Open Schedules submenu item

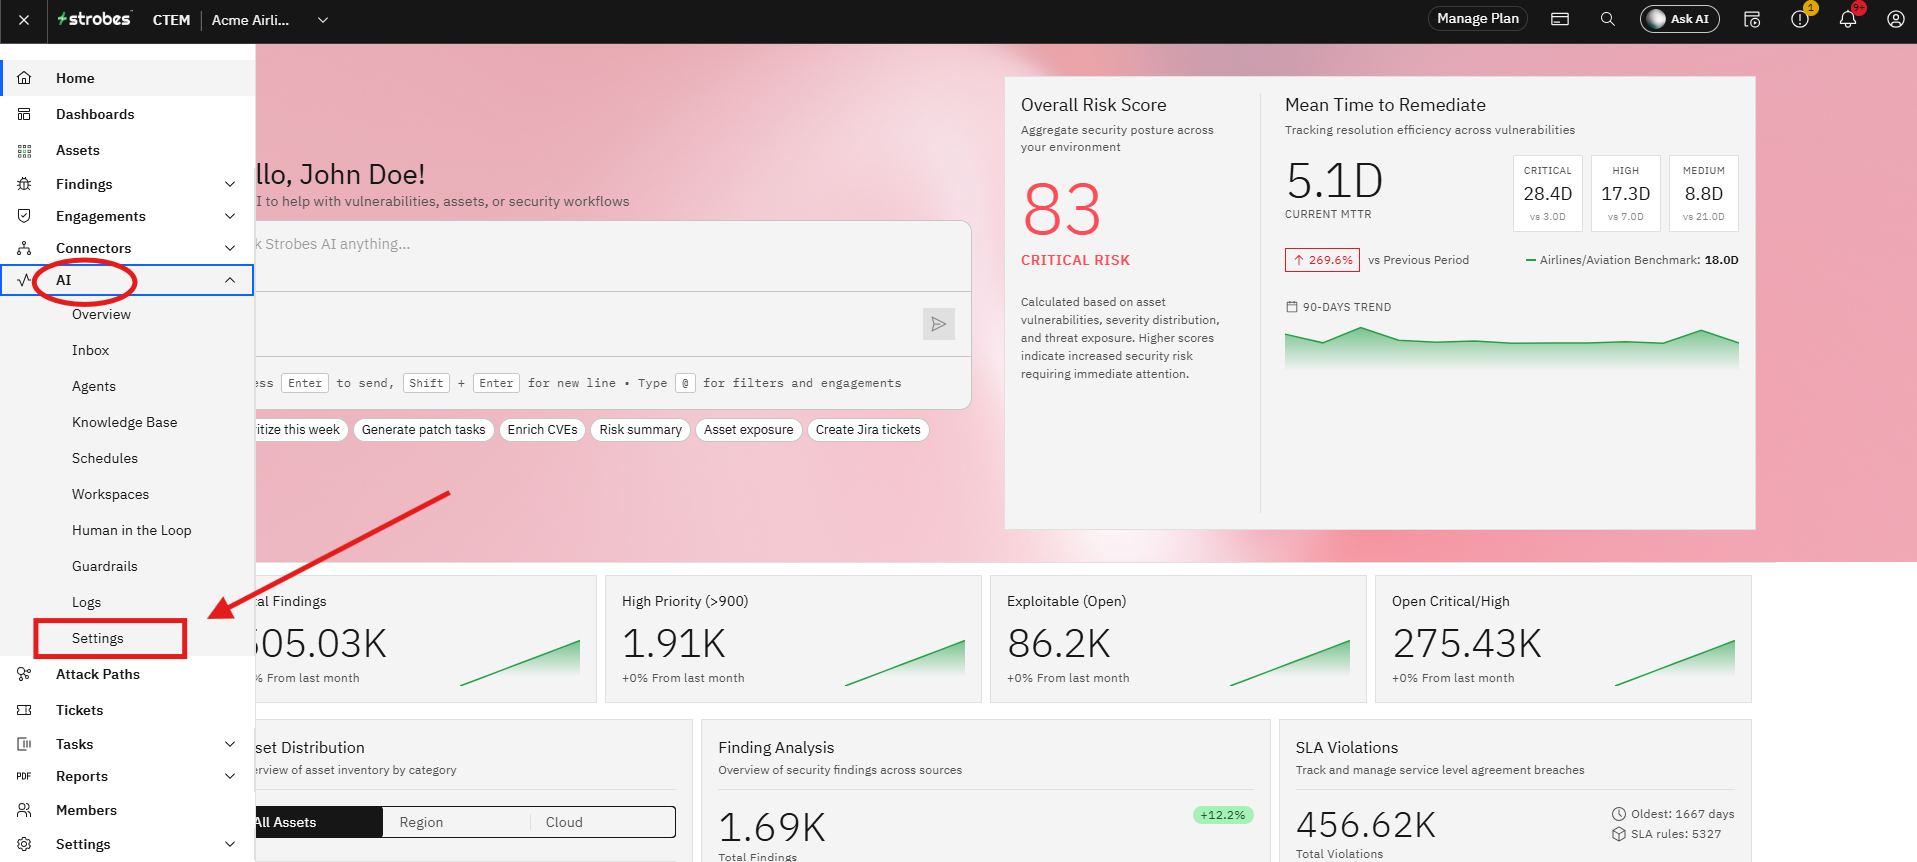105,458
